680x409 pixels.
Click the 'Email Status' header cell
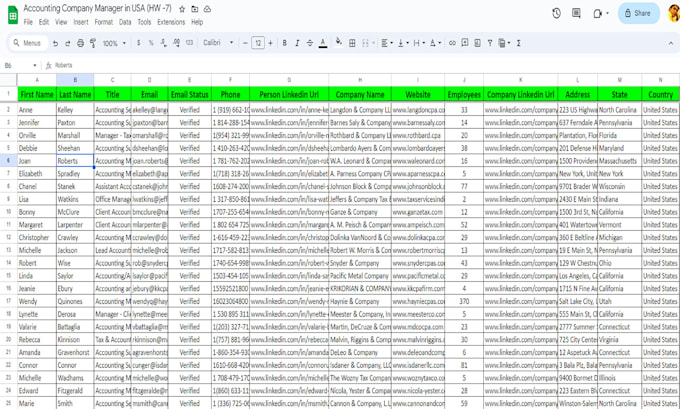coord(190,95)
